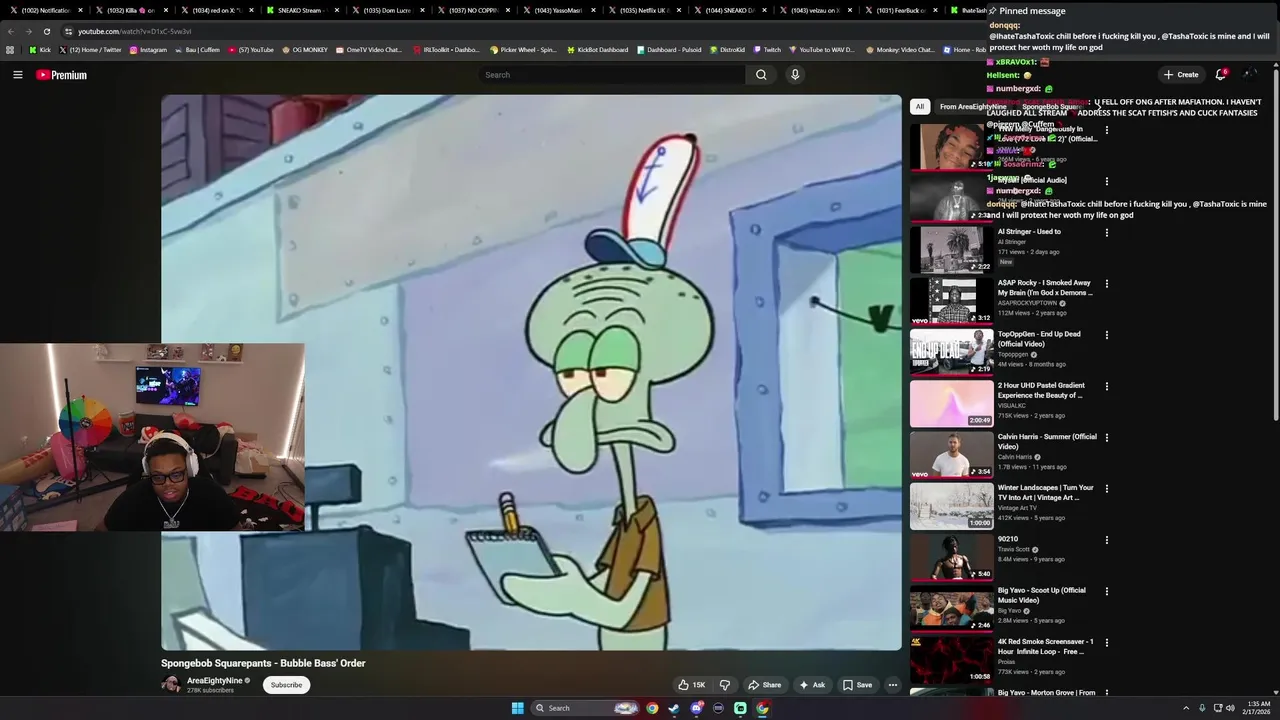Switch to (1035) Netflix UK browser tab
Screen dimensions: 1280x720
tap(643, 10)
